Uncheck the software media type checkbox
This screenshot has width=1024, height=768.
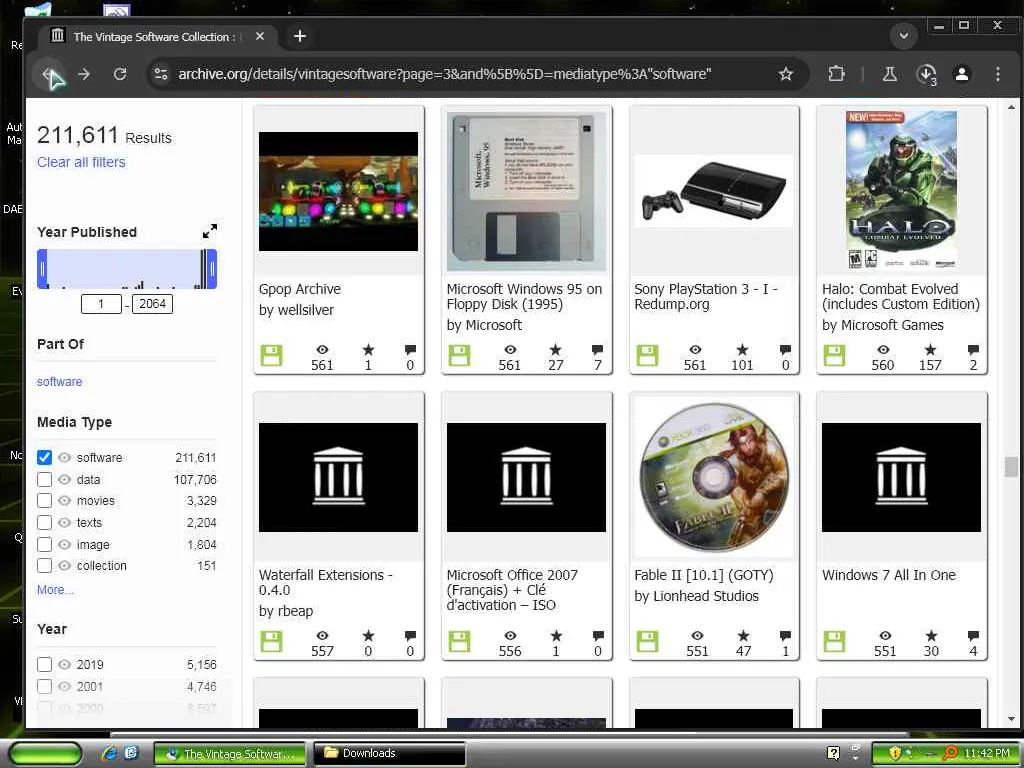click(x=44, y=457)
